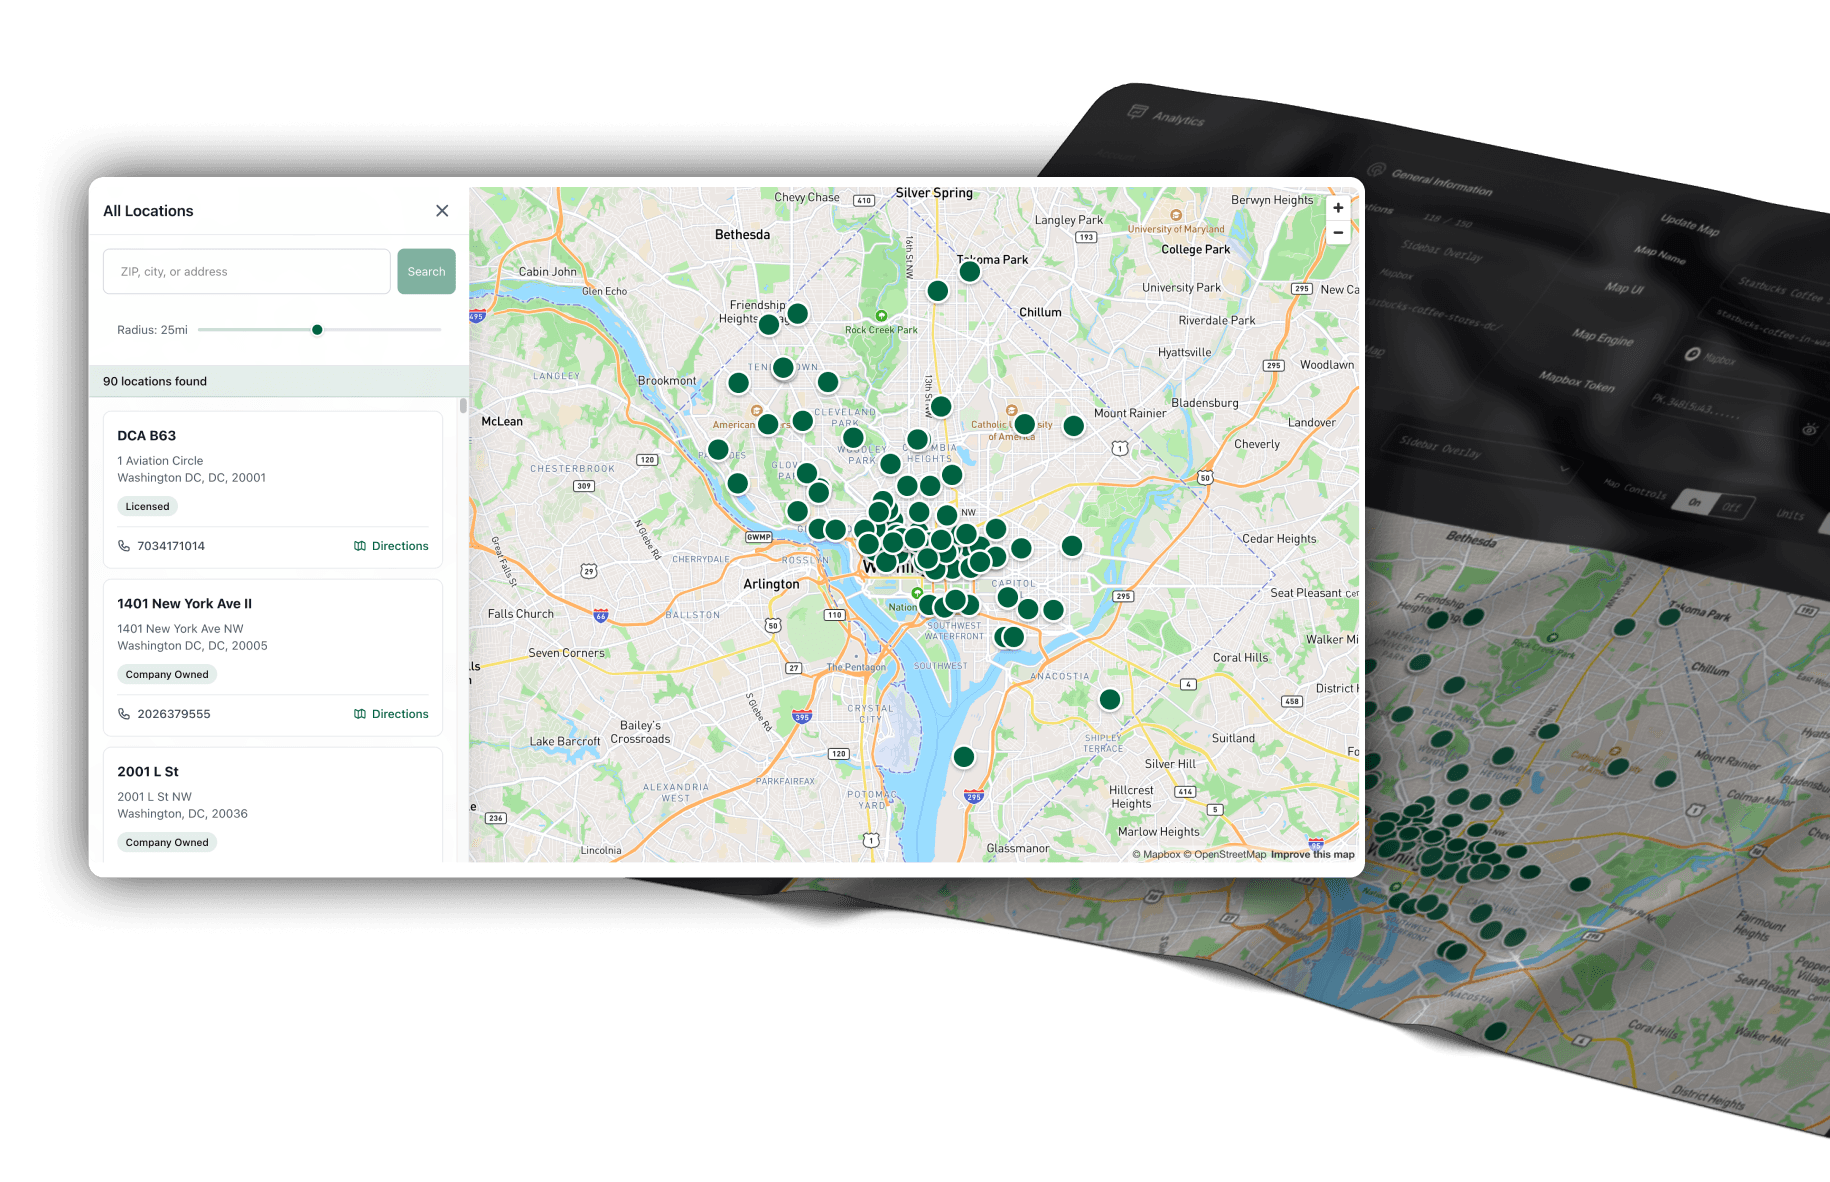Click the phone icon beside 7034171014
This screenshot has height=1182, width=1830.
124,545
